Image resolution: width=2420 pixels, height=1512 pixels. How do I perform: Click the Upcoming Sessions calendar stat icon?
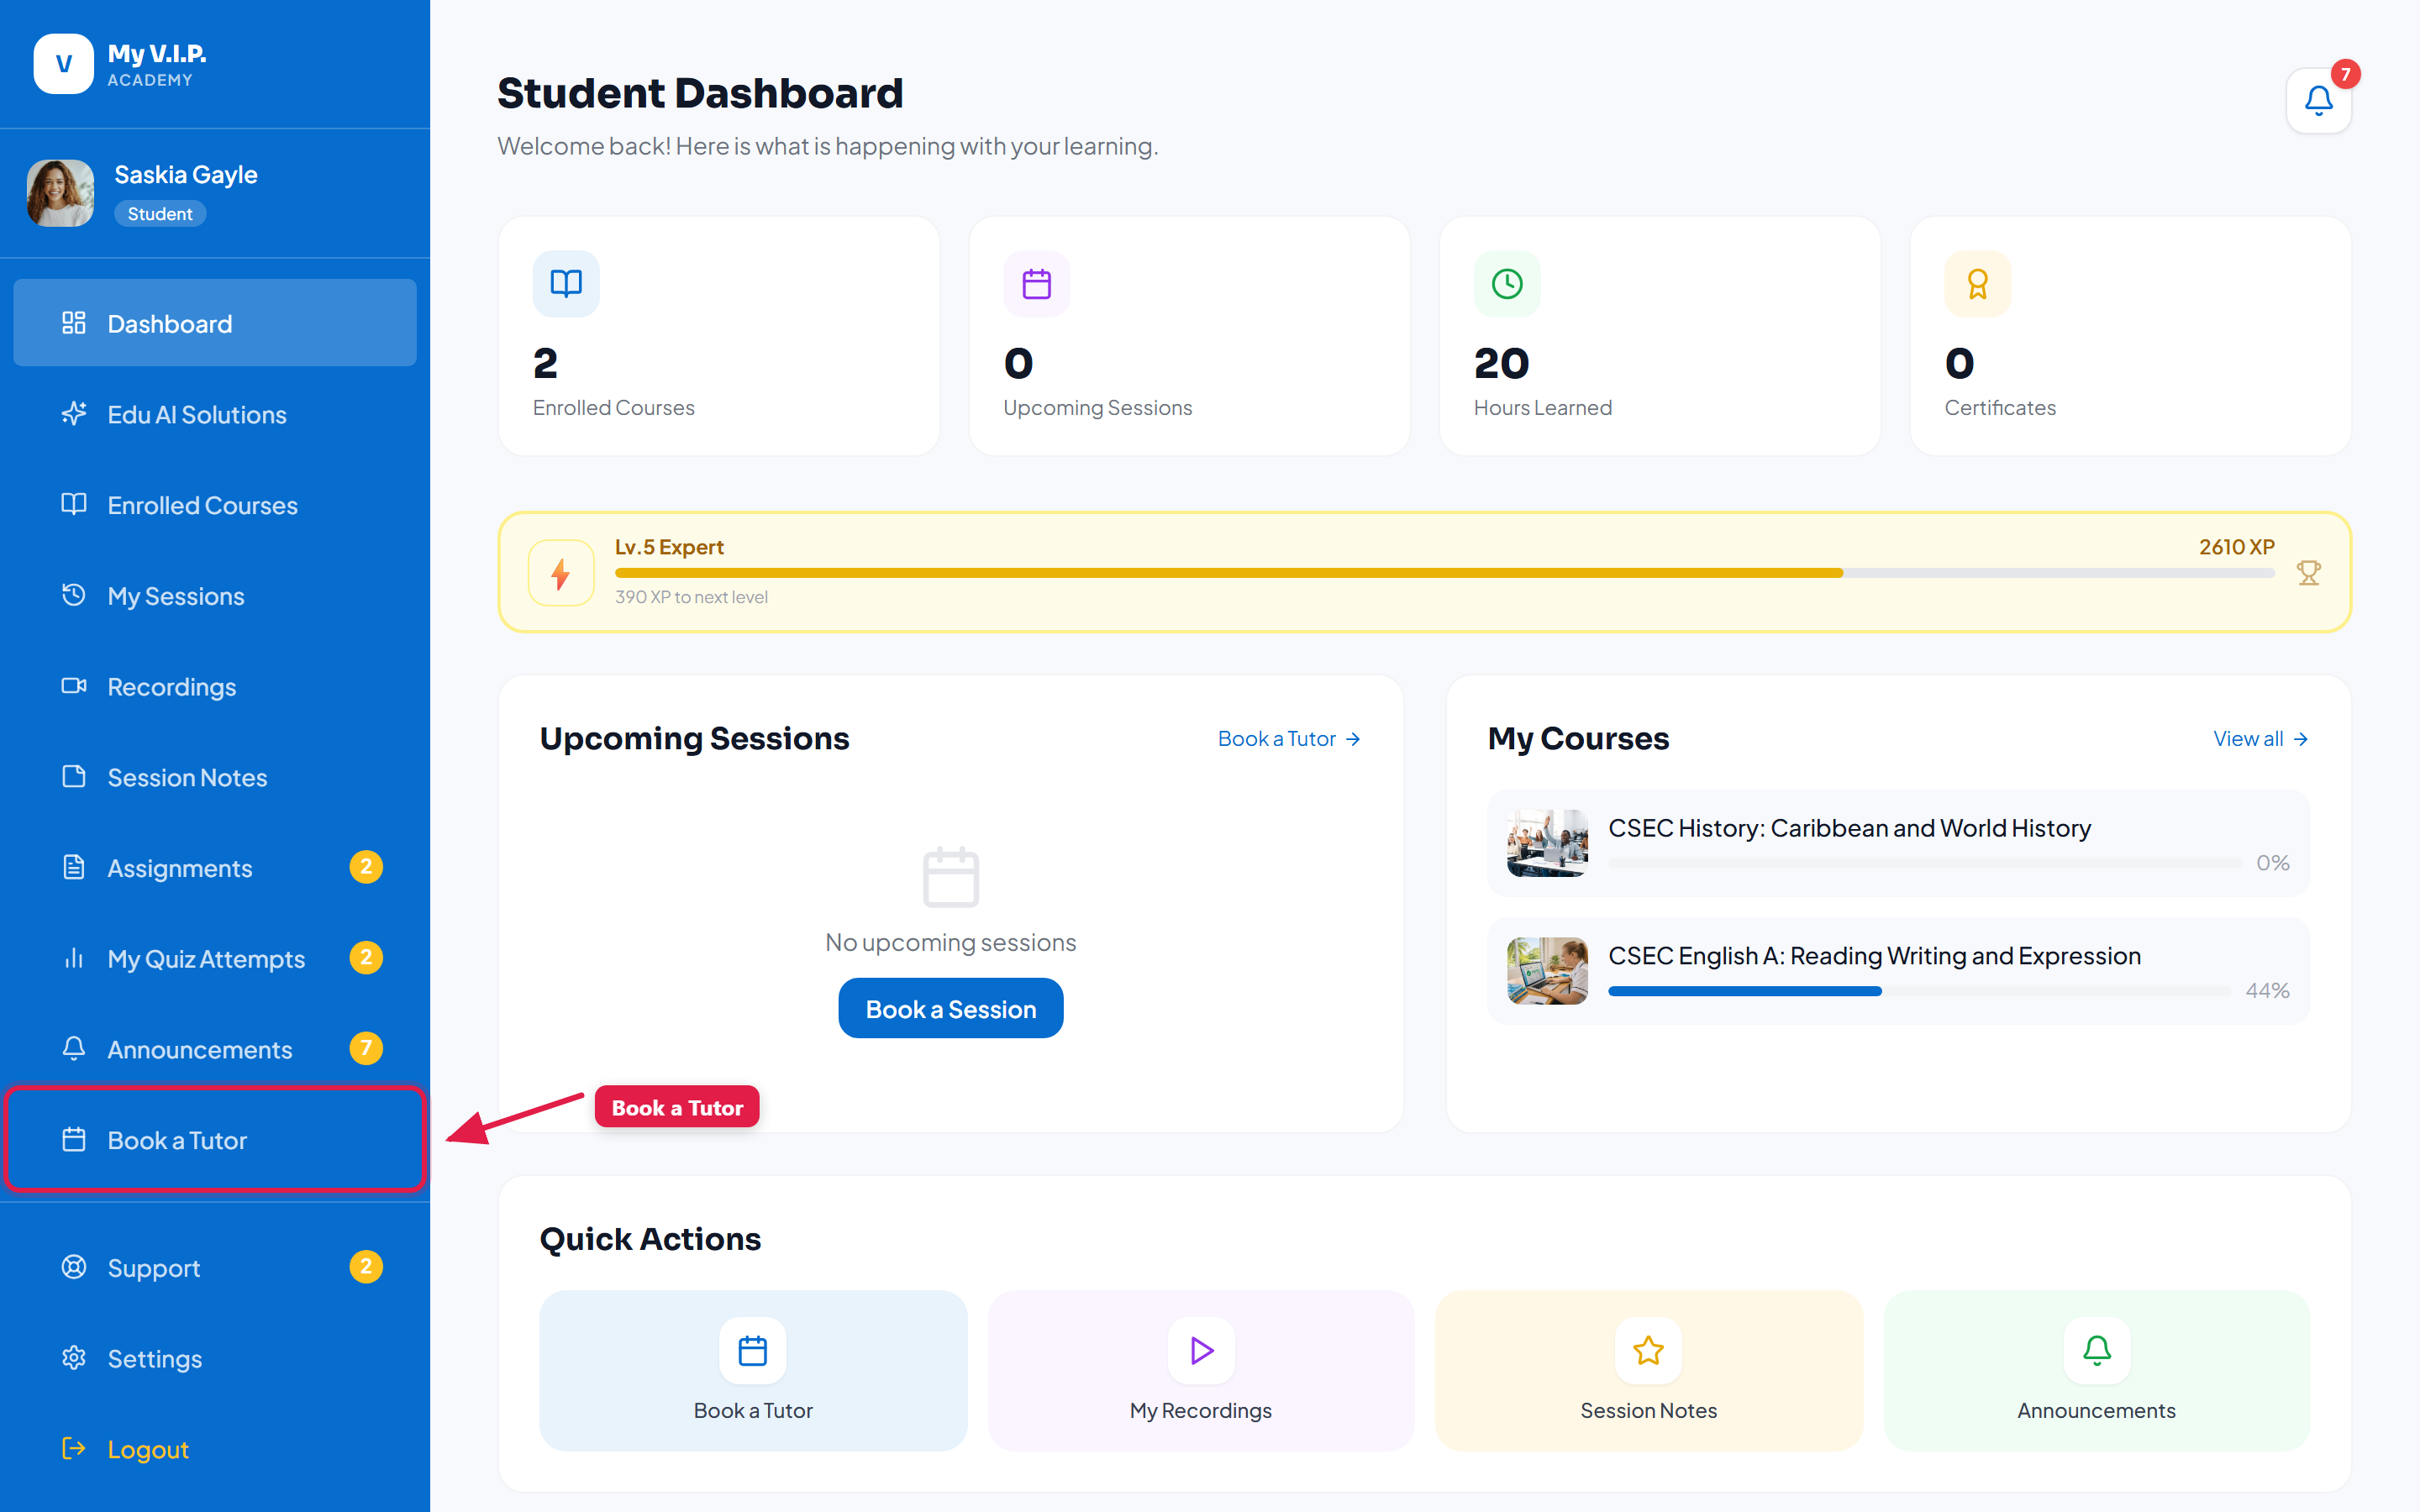pos(1037,284)
